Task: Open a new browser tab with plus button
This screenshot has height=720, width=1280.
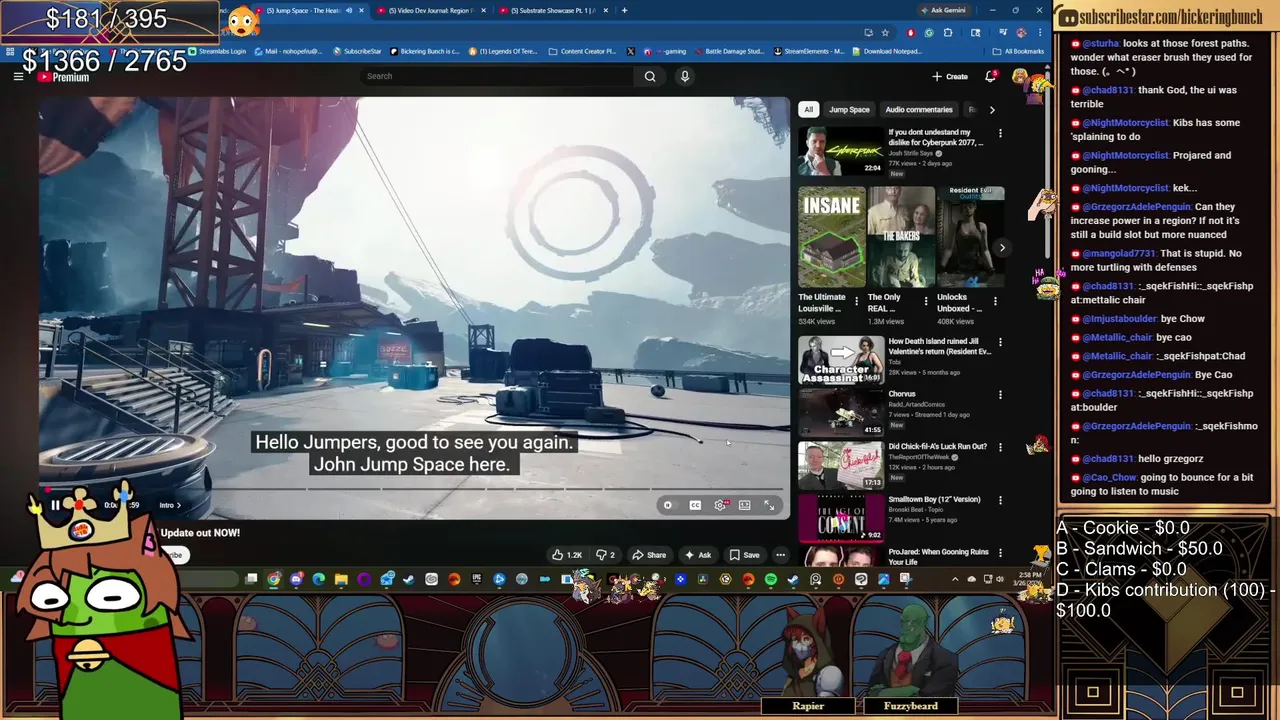Action: [624, 10]
